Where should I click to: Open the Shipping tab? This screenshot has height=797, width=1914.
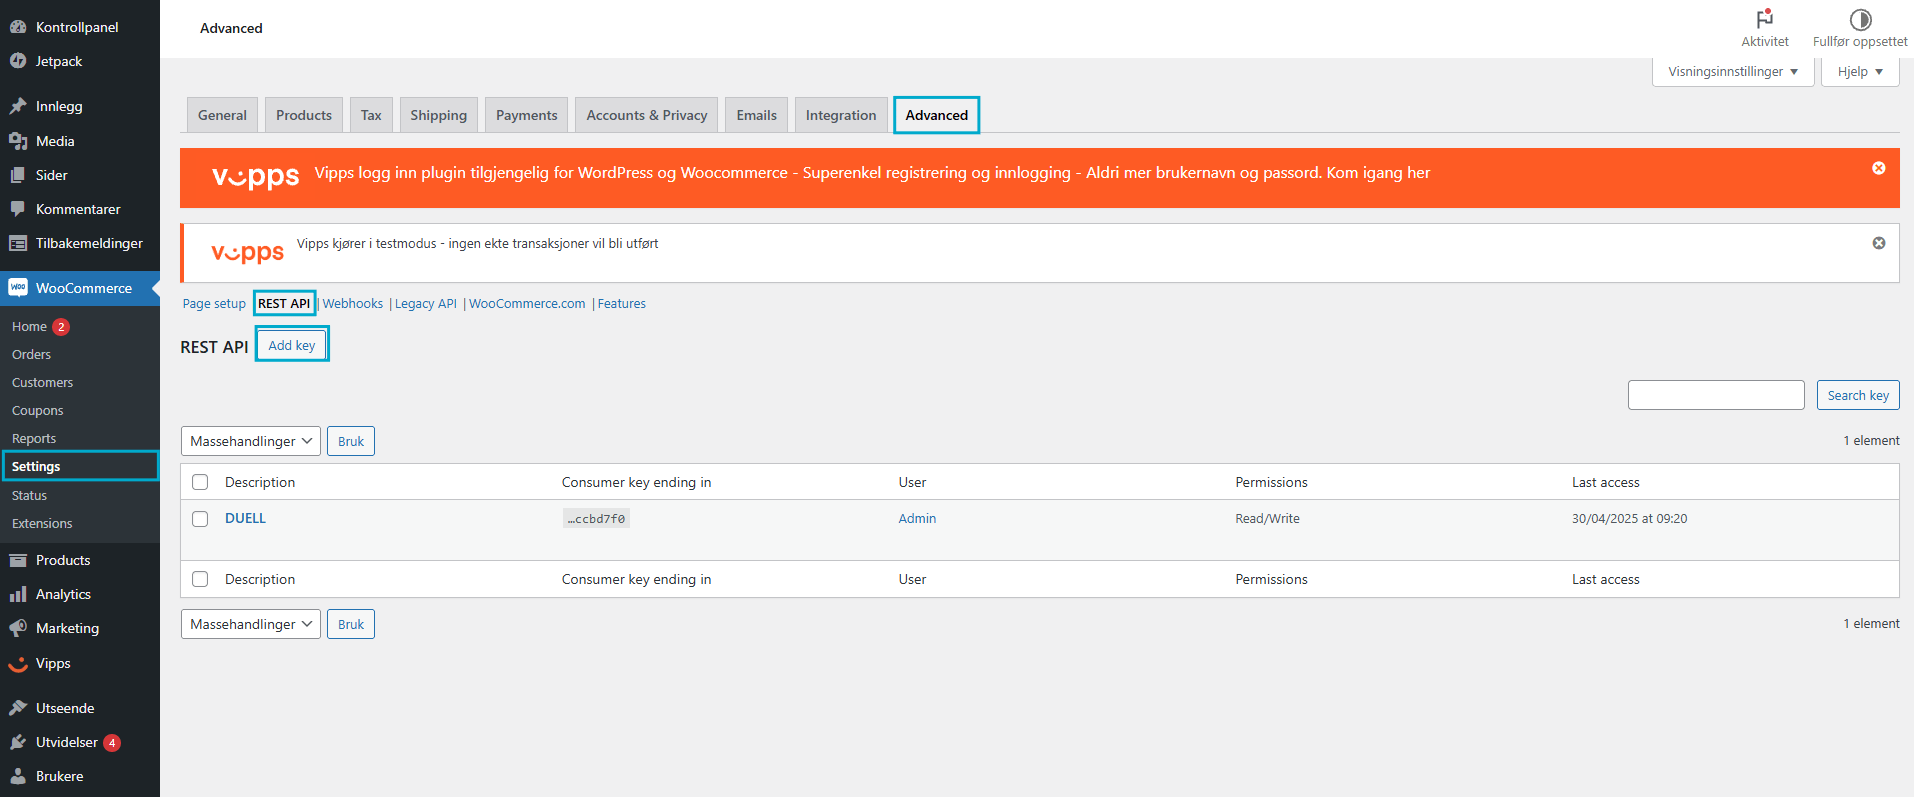[x=438, y=115]
